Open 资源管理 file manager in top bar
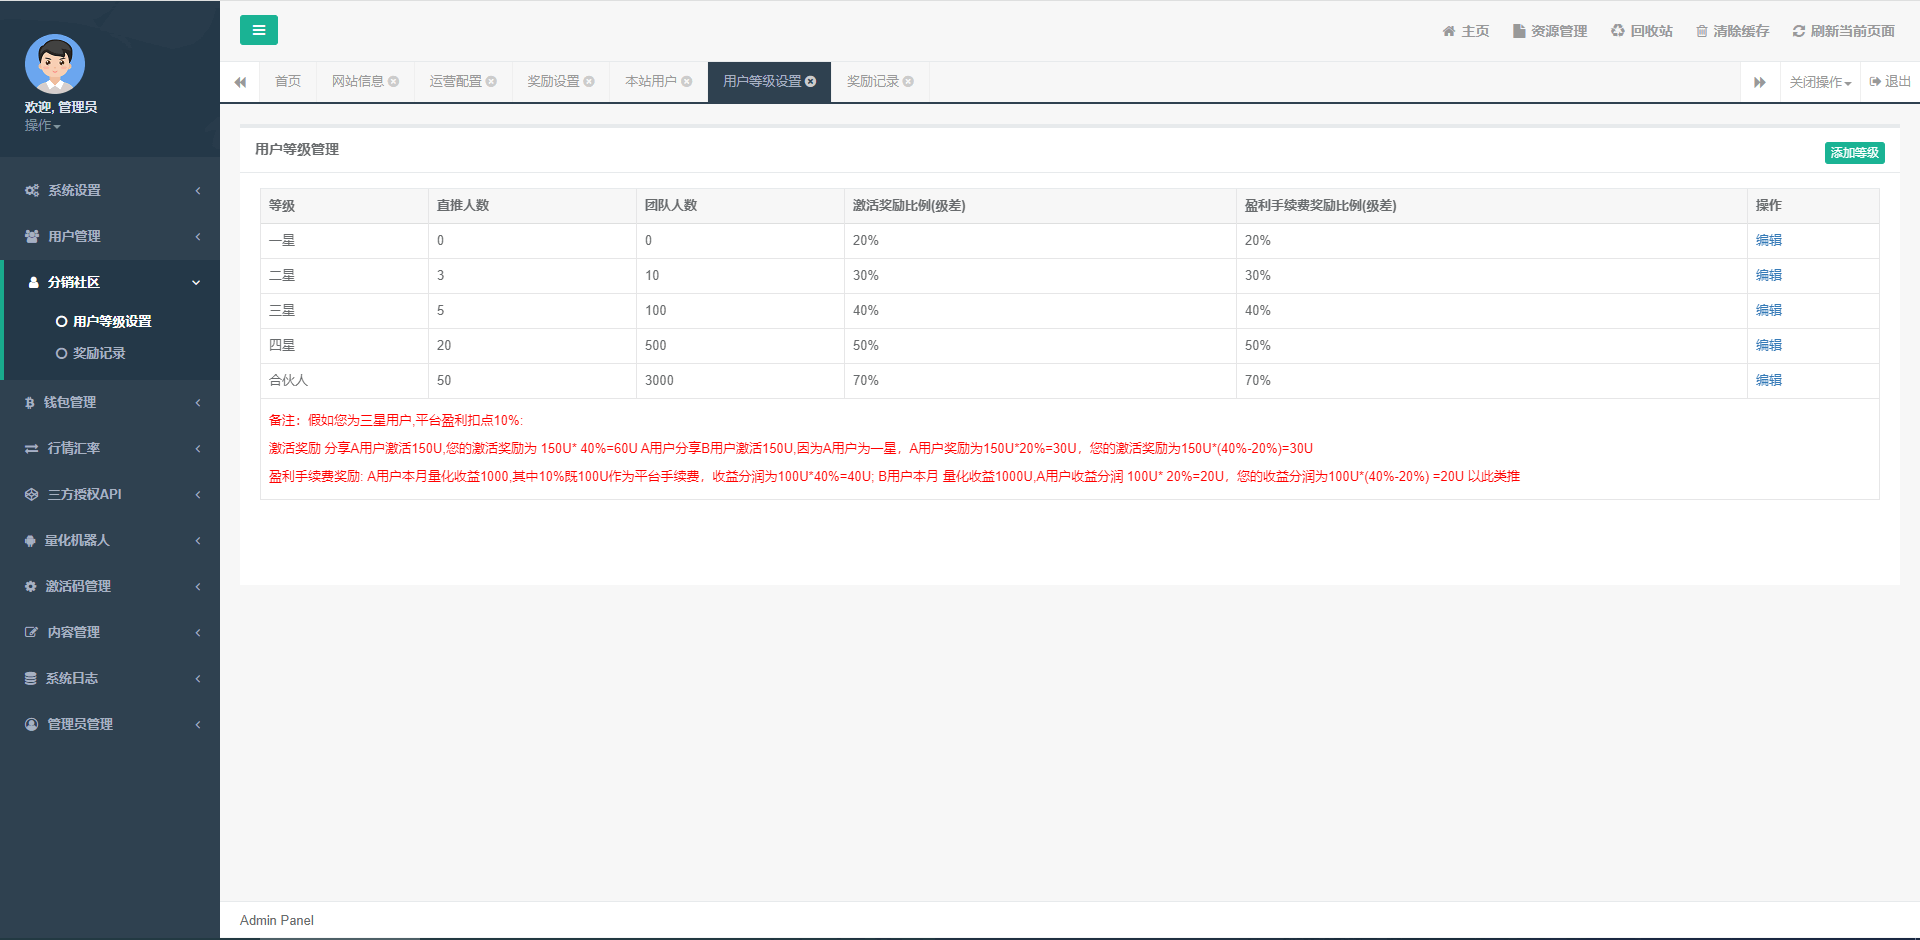This screenshot has height=940, width=1920. click(x=1549, y=31)
